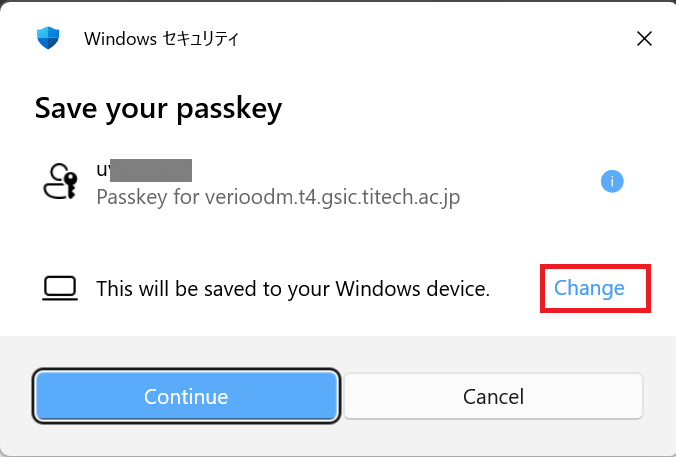
Task: Click the Windows Security shield icon
Action: (x=48, y=39)
